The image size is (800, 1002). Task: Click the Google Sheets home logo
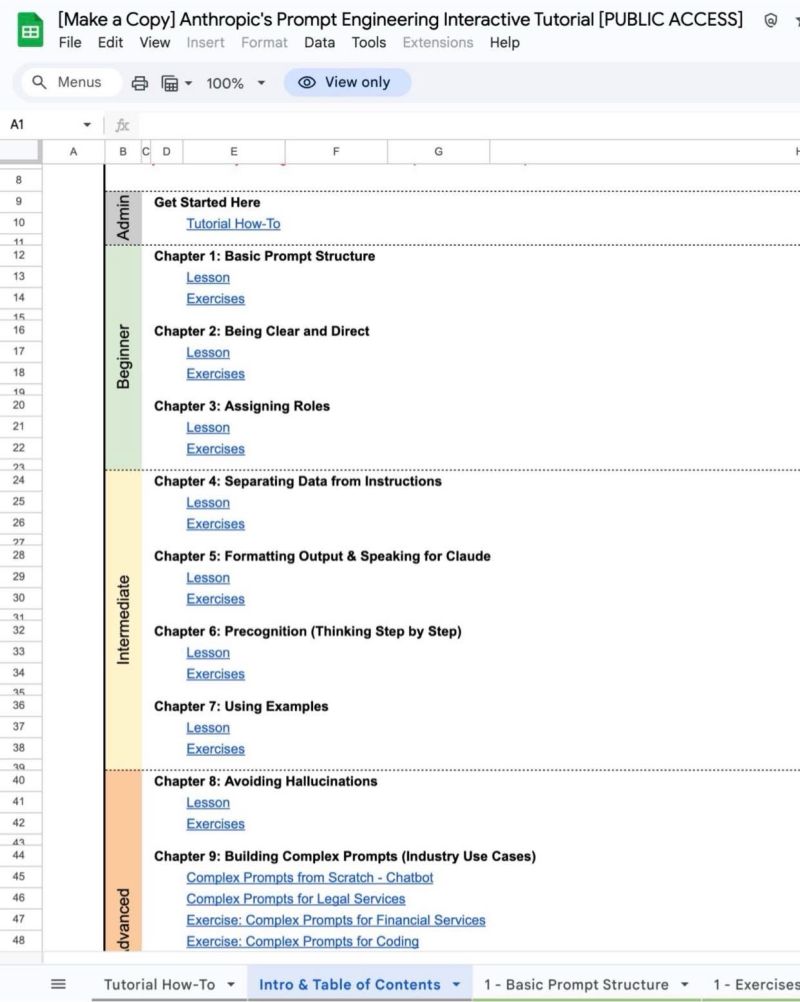point(31,31)
